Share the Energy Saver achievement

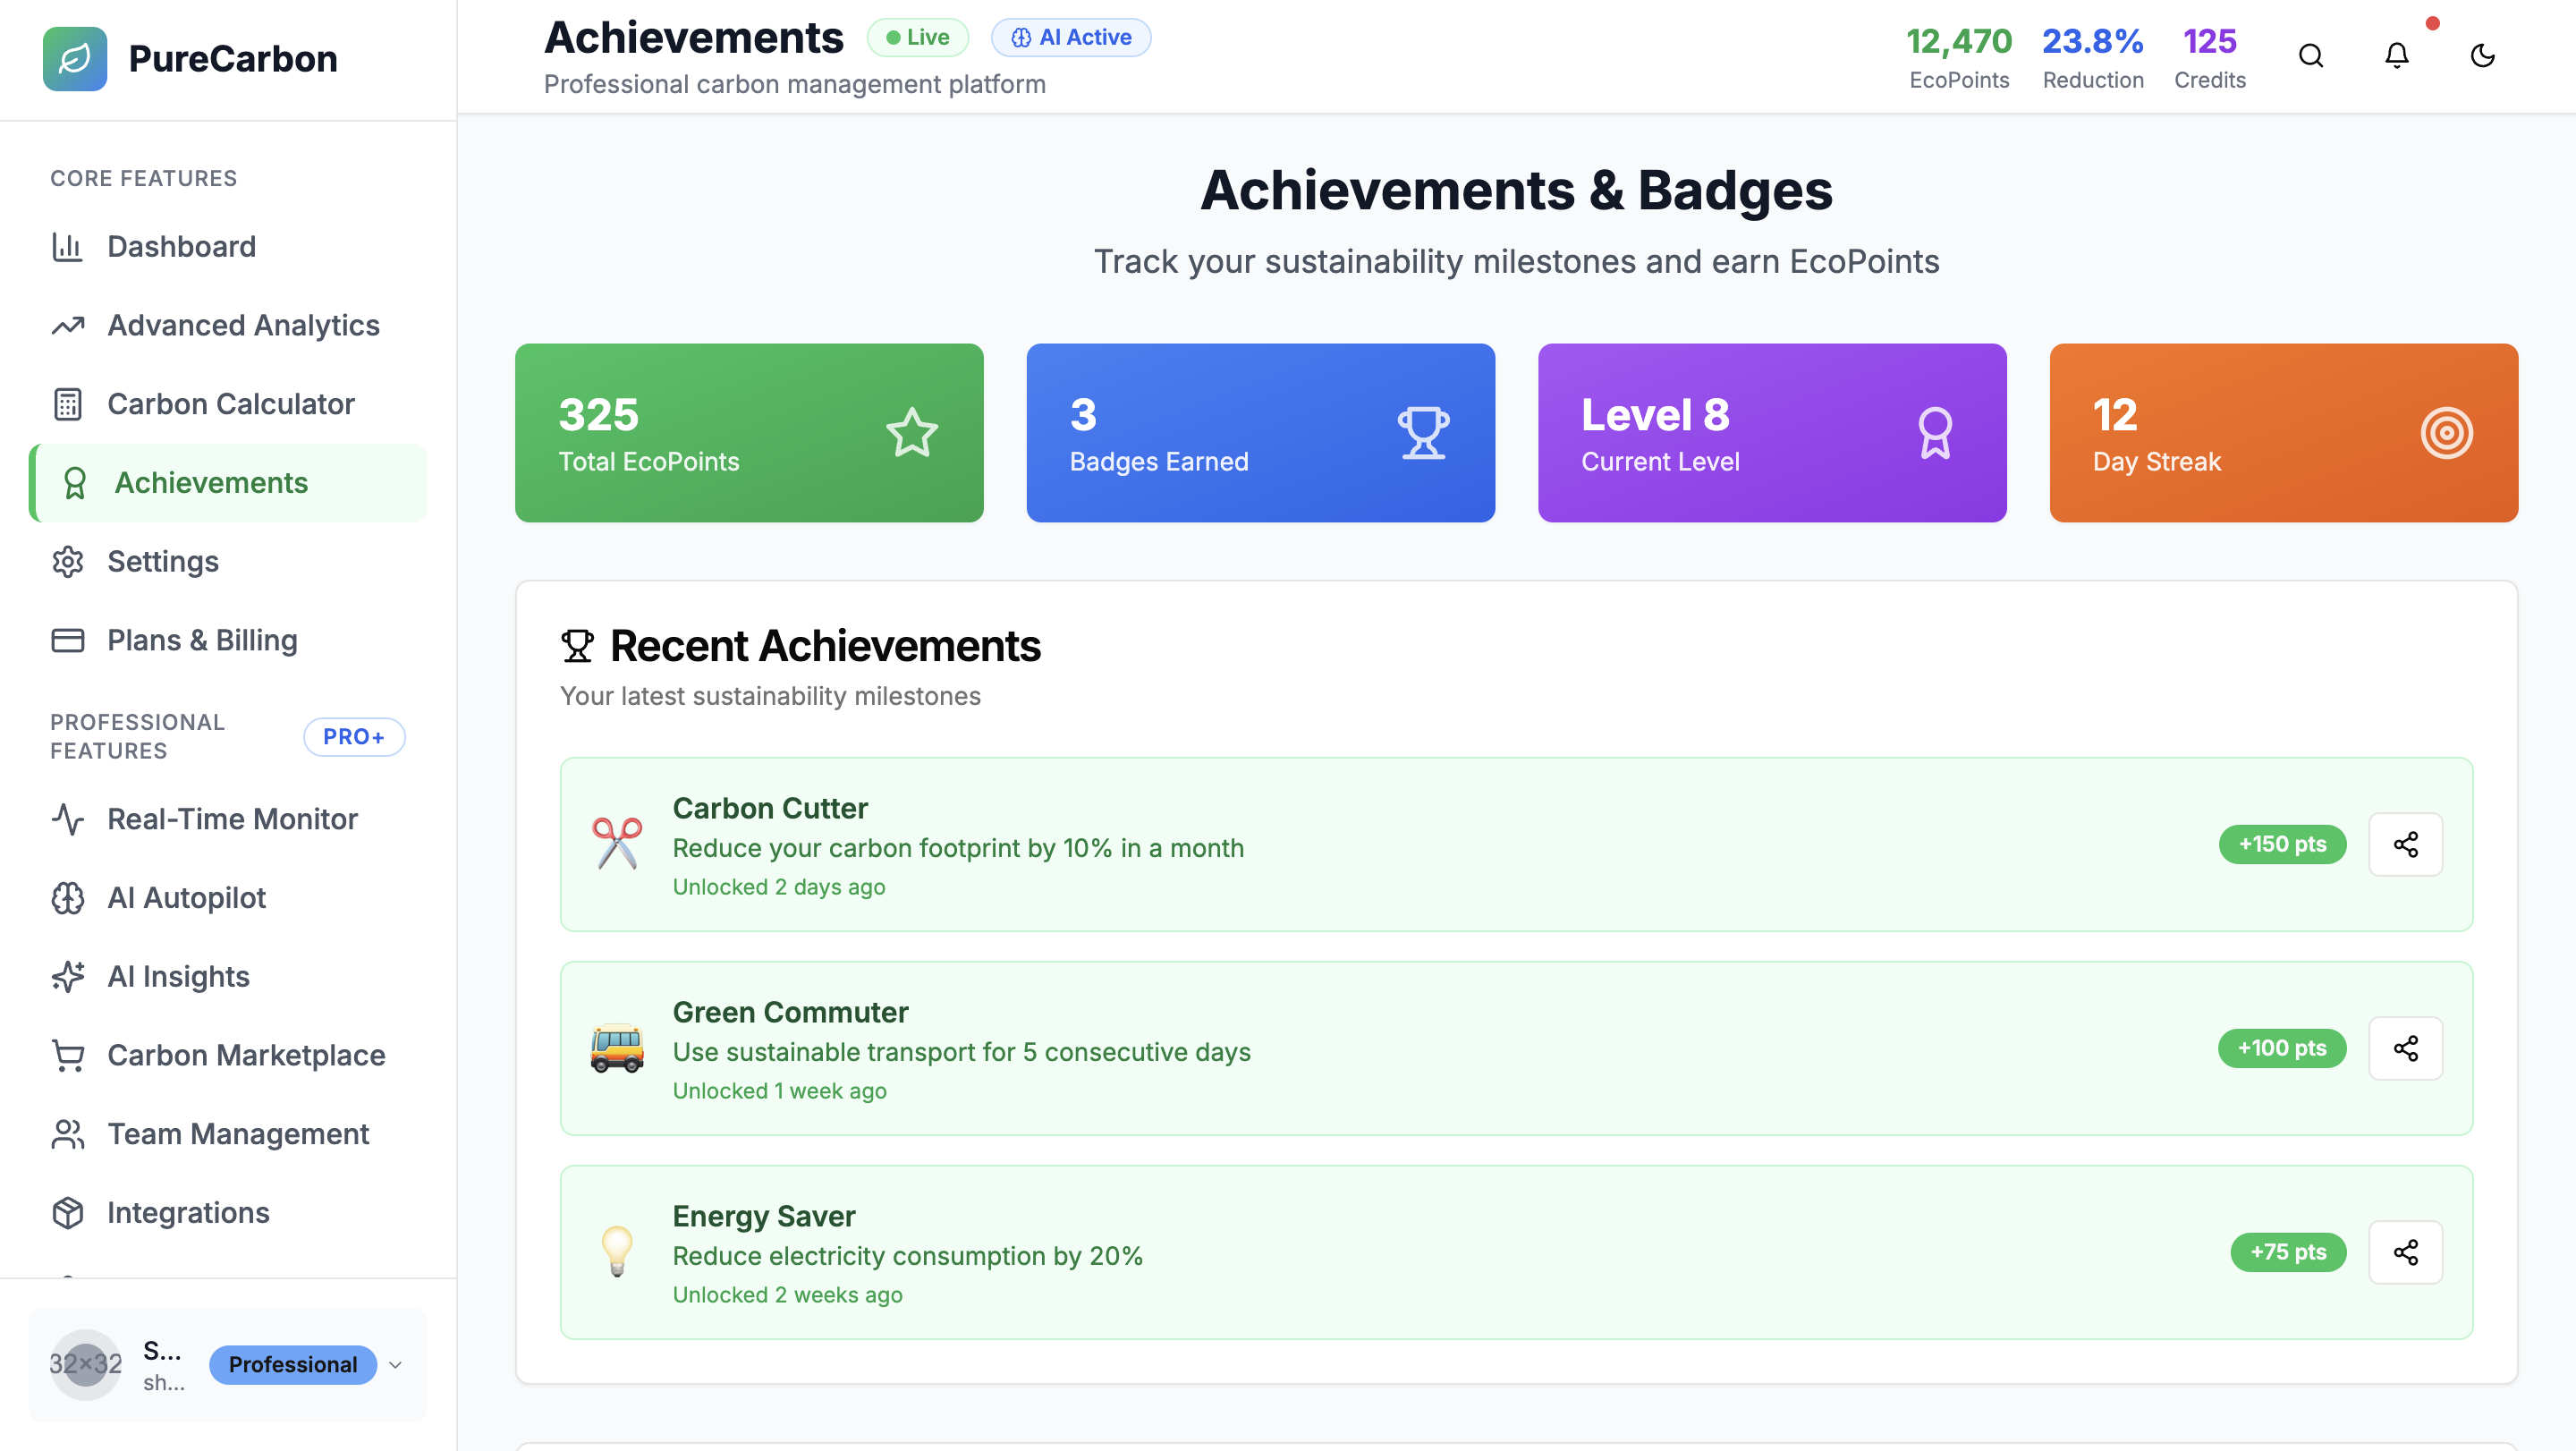tap(2405, 1252)
